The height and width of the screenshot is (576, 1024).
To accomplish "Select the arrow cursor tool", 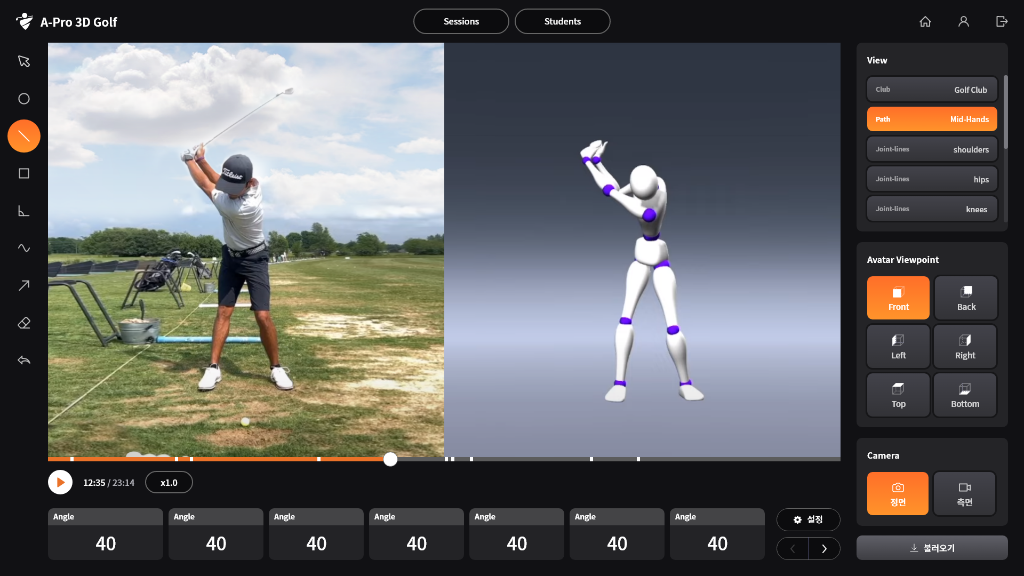I will point(24,61).
